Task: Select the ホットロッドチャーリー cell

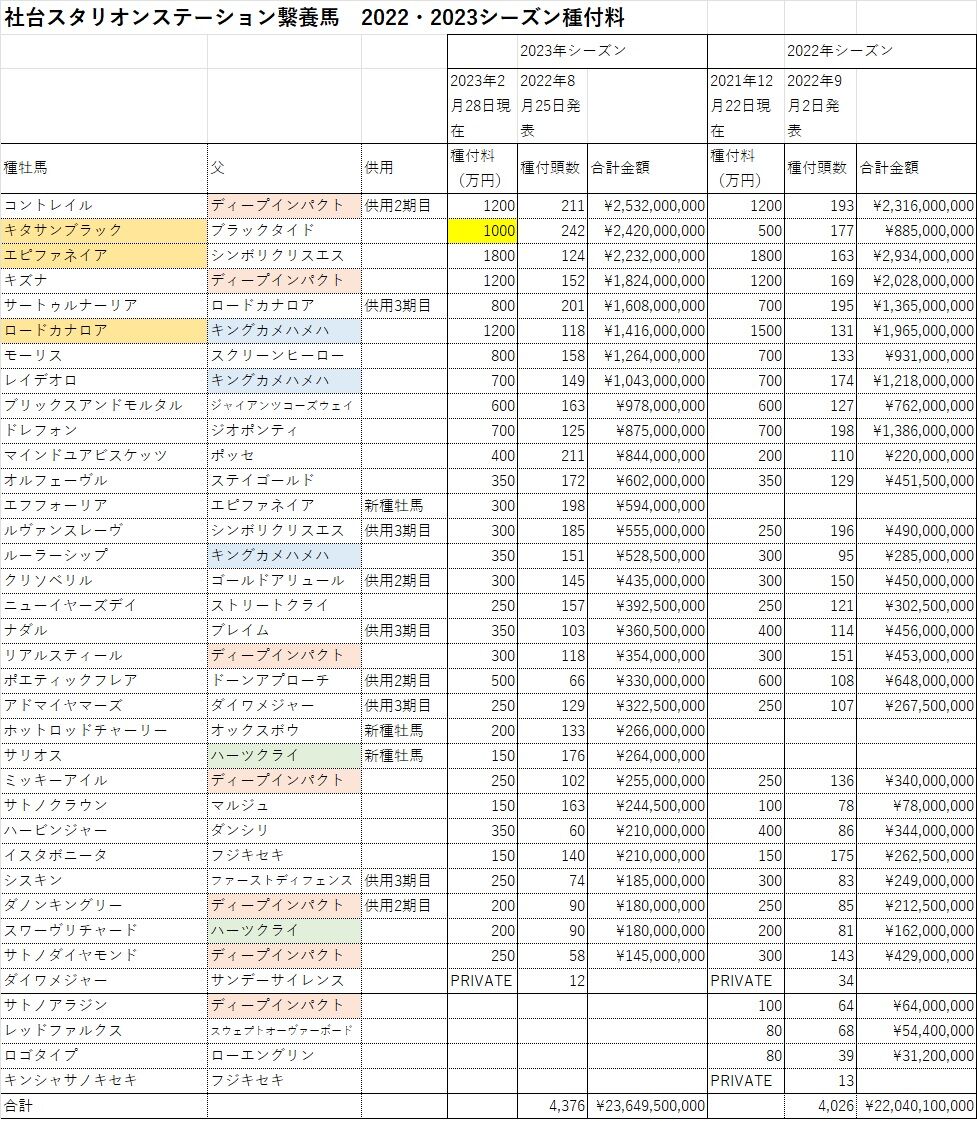Action: point(104,730)
